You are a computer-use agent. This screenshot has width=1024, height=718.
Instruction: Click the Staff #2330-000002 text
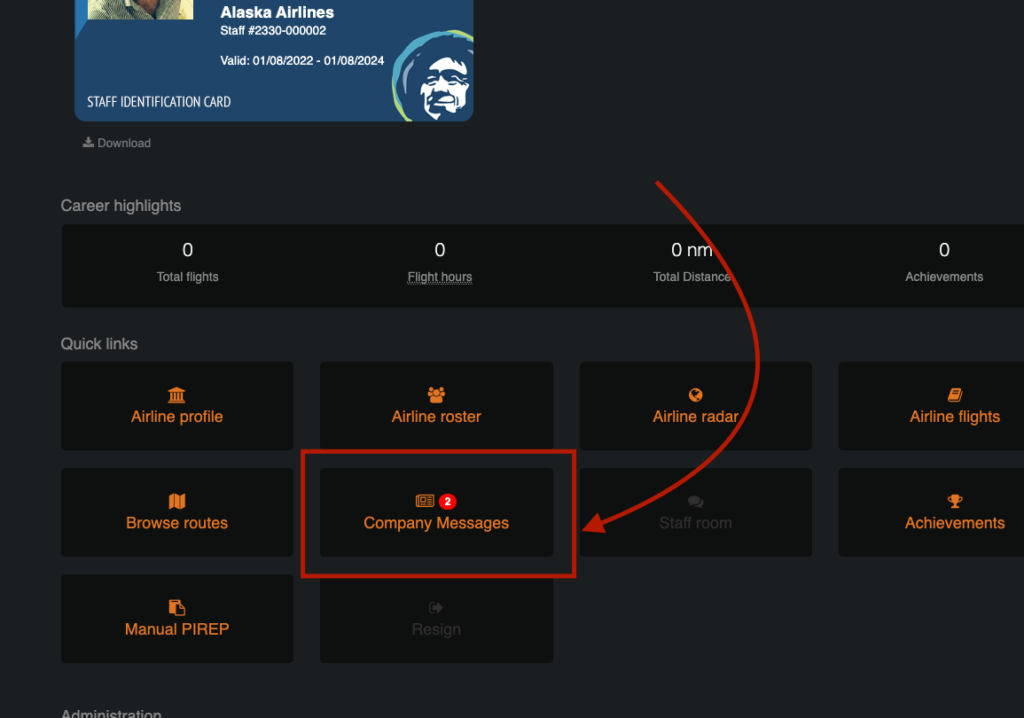coord(273,31)
